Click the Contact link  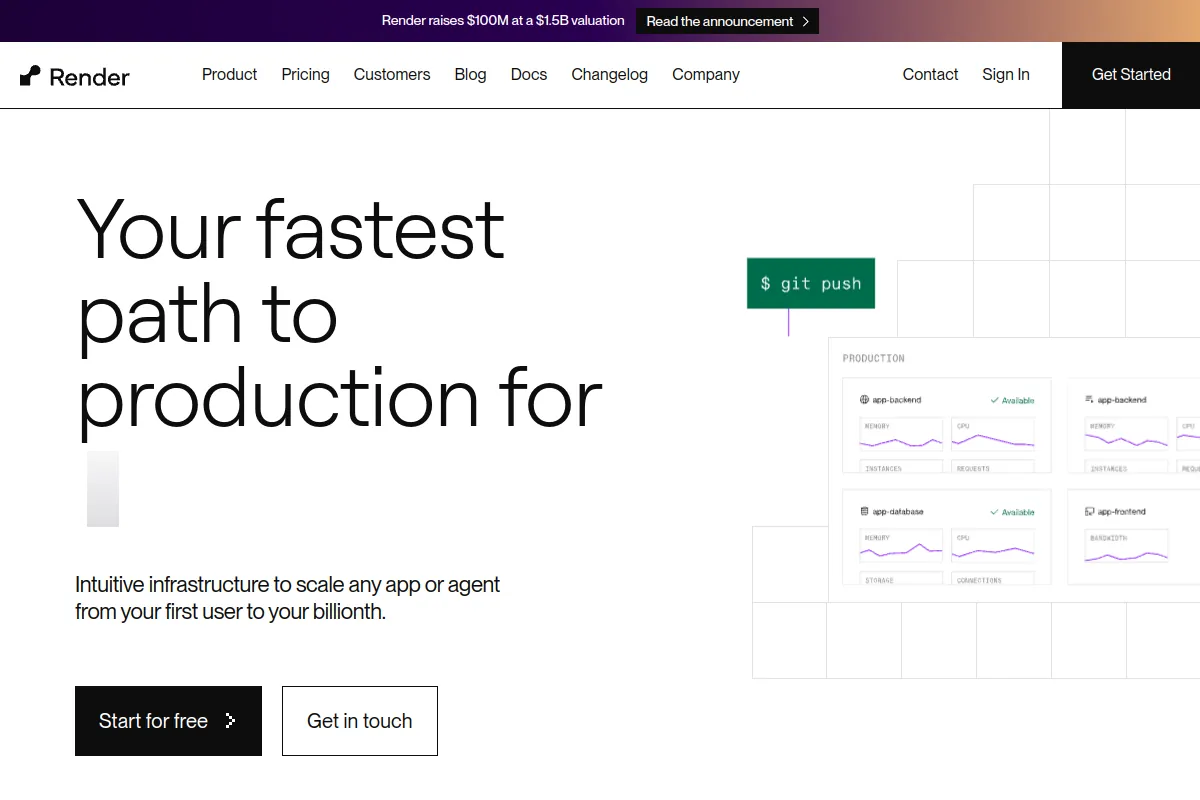[930, 75]
